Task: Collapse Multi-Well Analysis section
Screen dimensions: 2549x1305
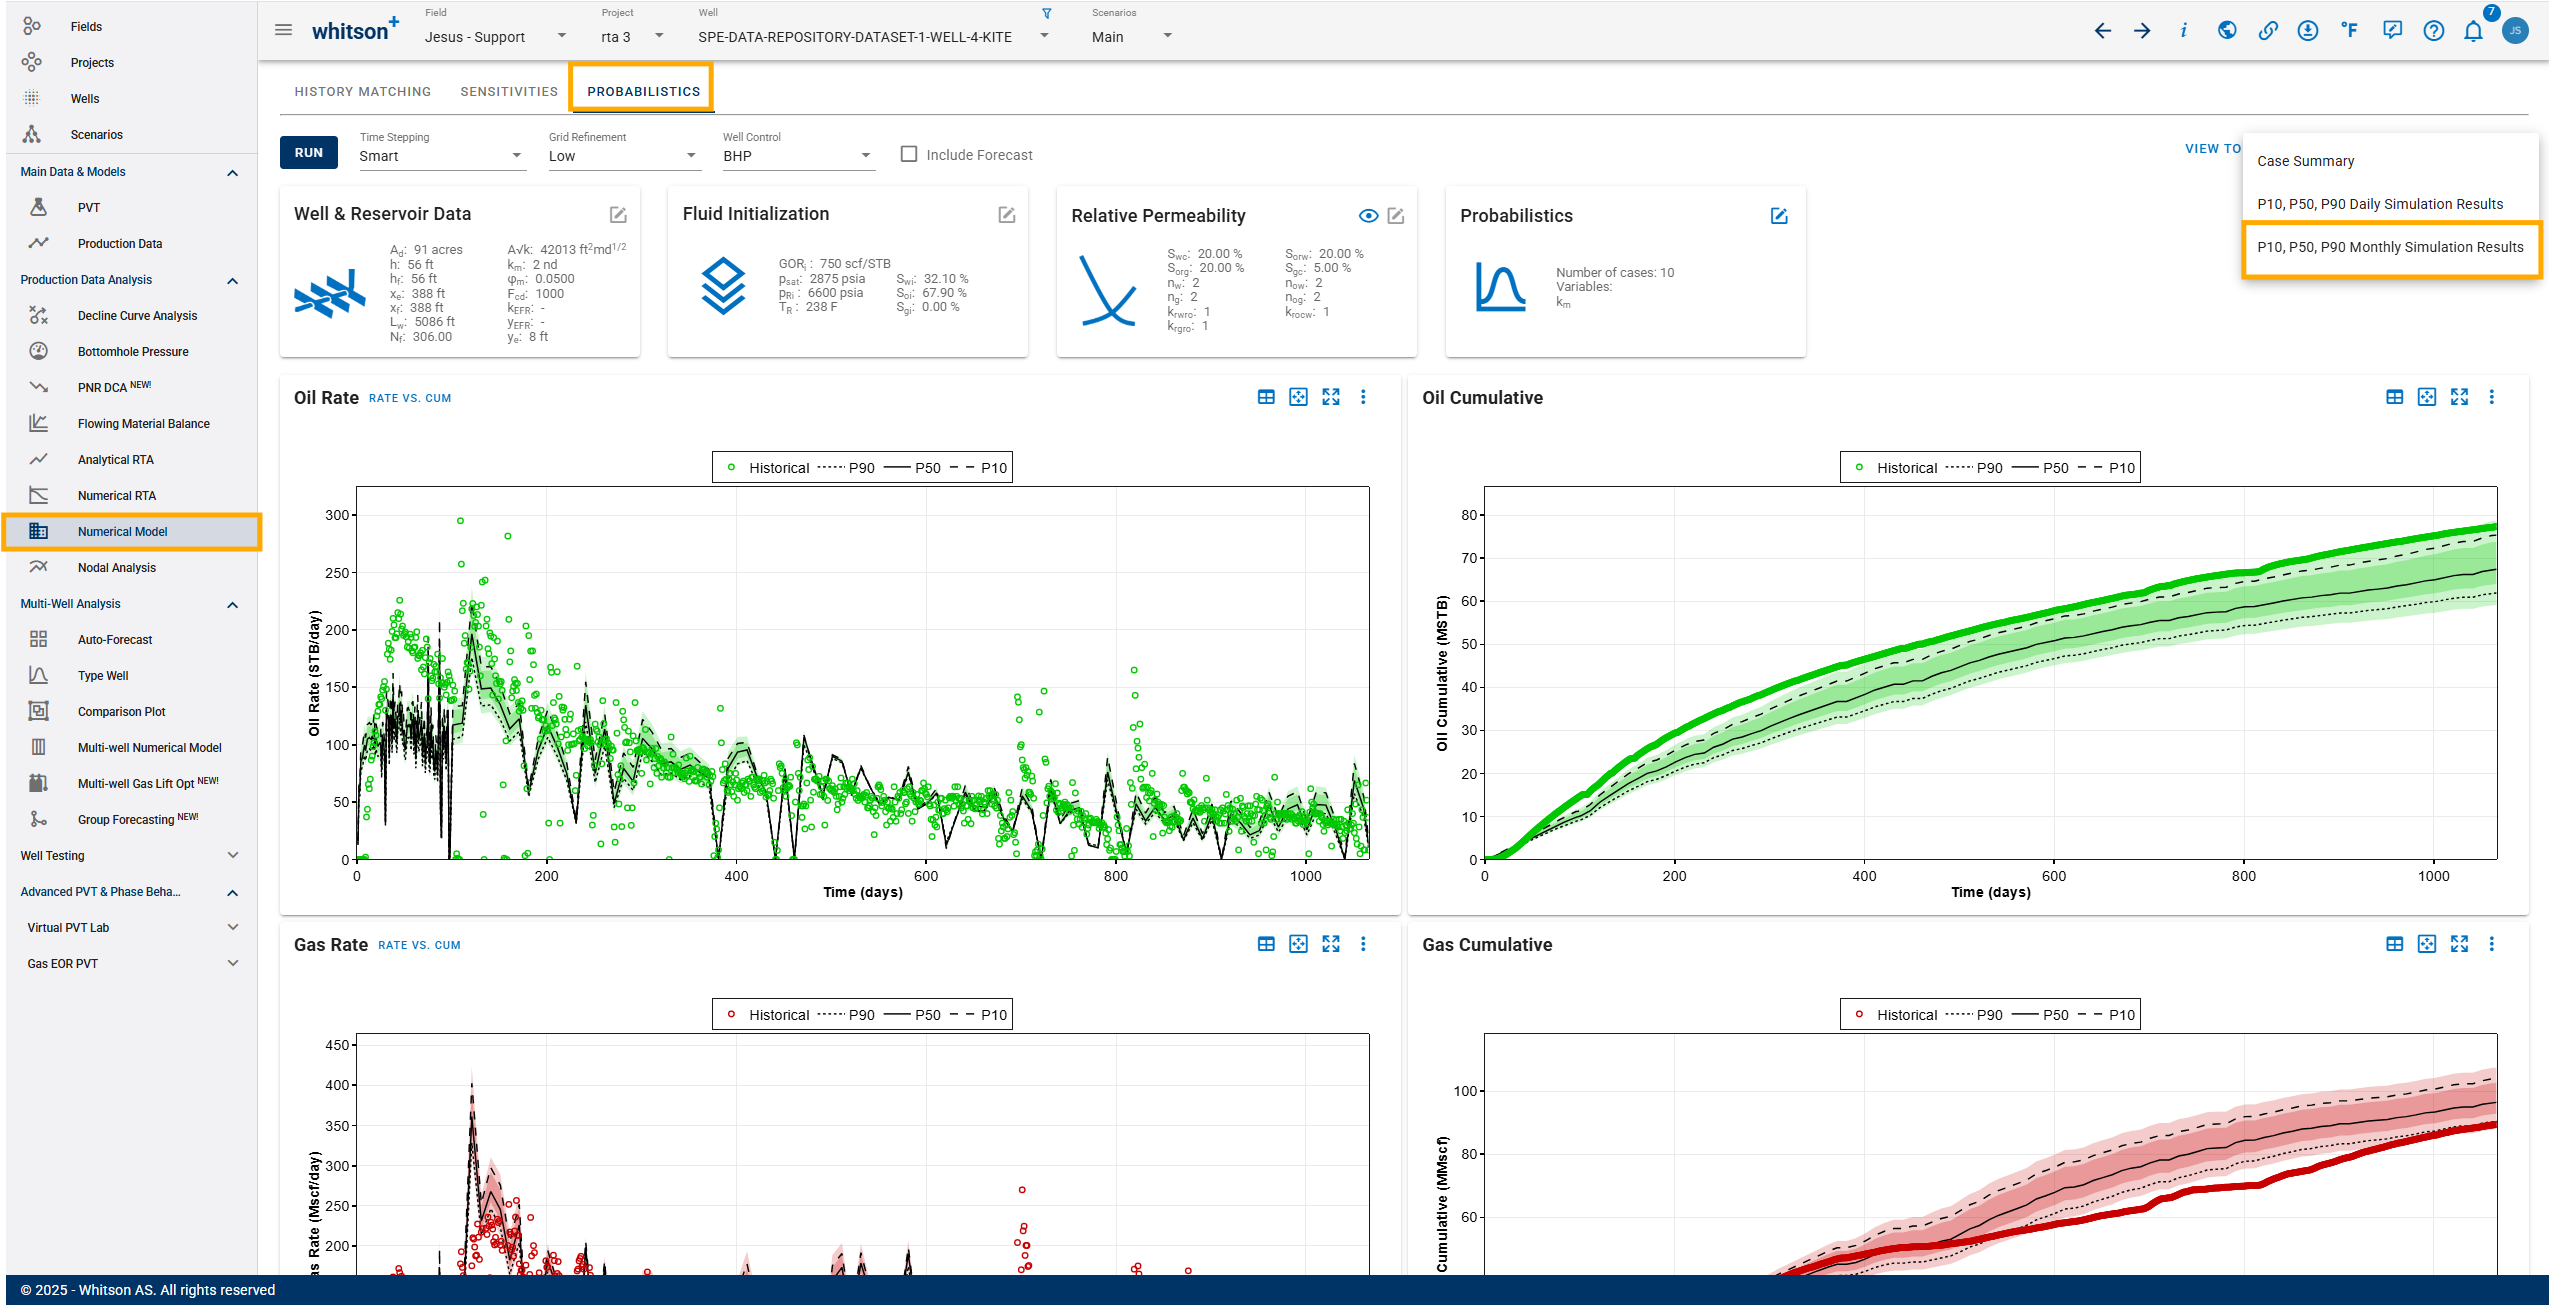Action: 232,604
